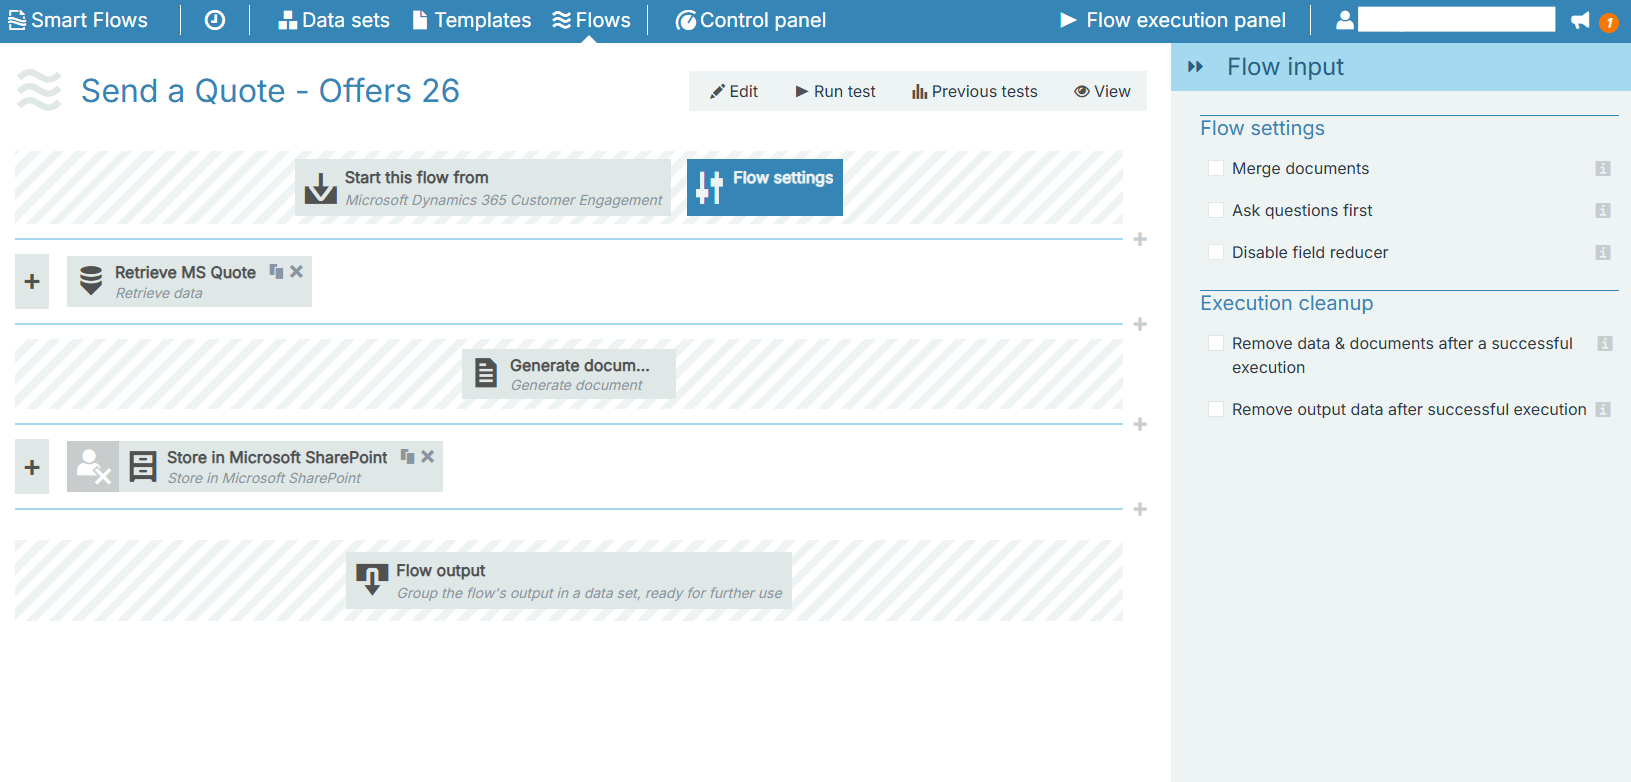
Task: Delete the Retrieve MS Quote block
Action: click(296, 271)
